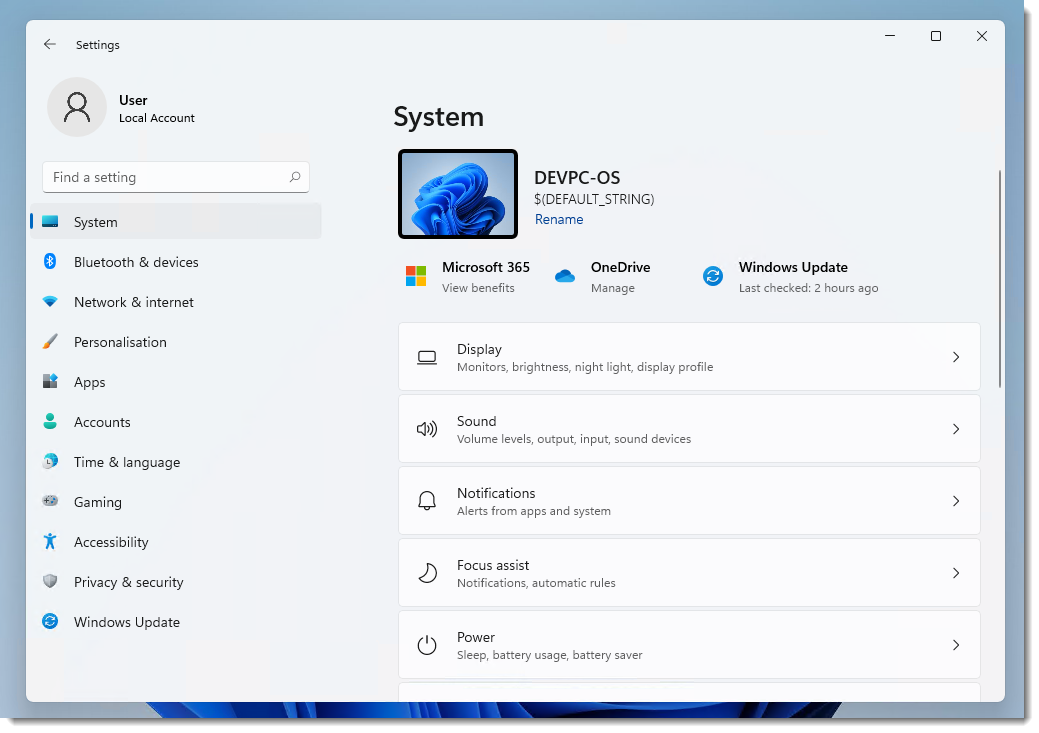Open the Accessibility icon
The height and width of the screenshot is (733, 1039).
[51, 542]
